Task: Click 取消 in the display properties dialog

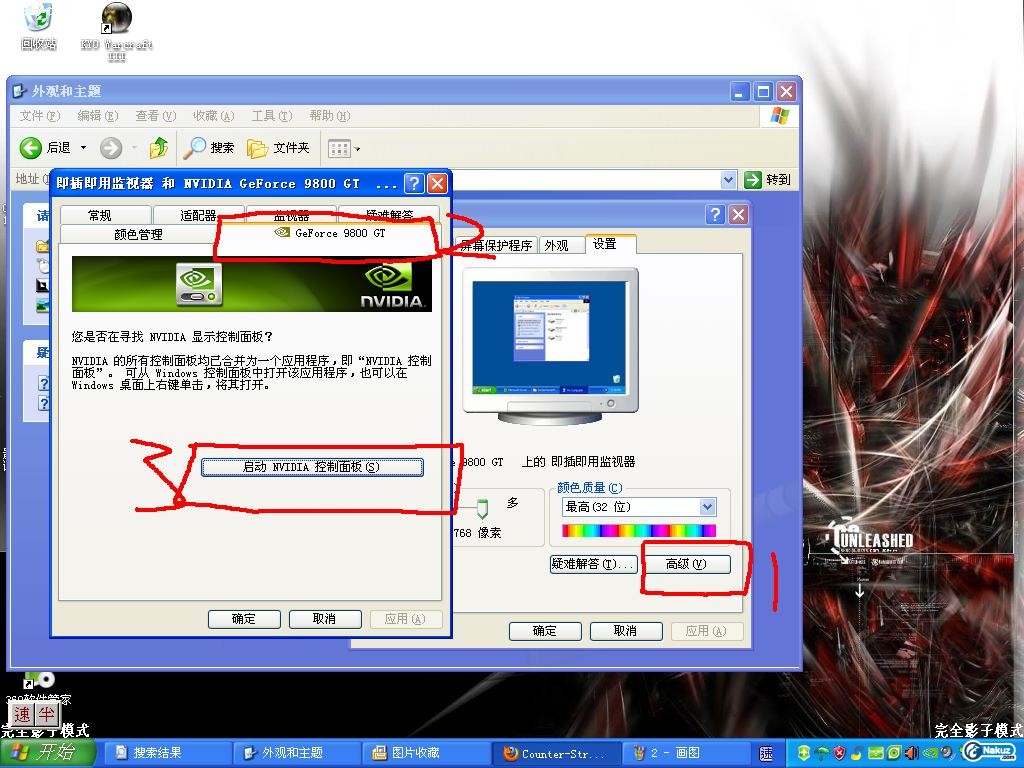Action: click(626, 631)
